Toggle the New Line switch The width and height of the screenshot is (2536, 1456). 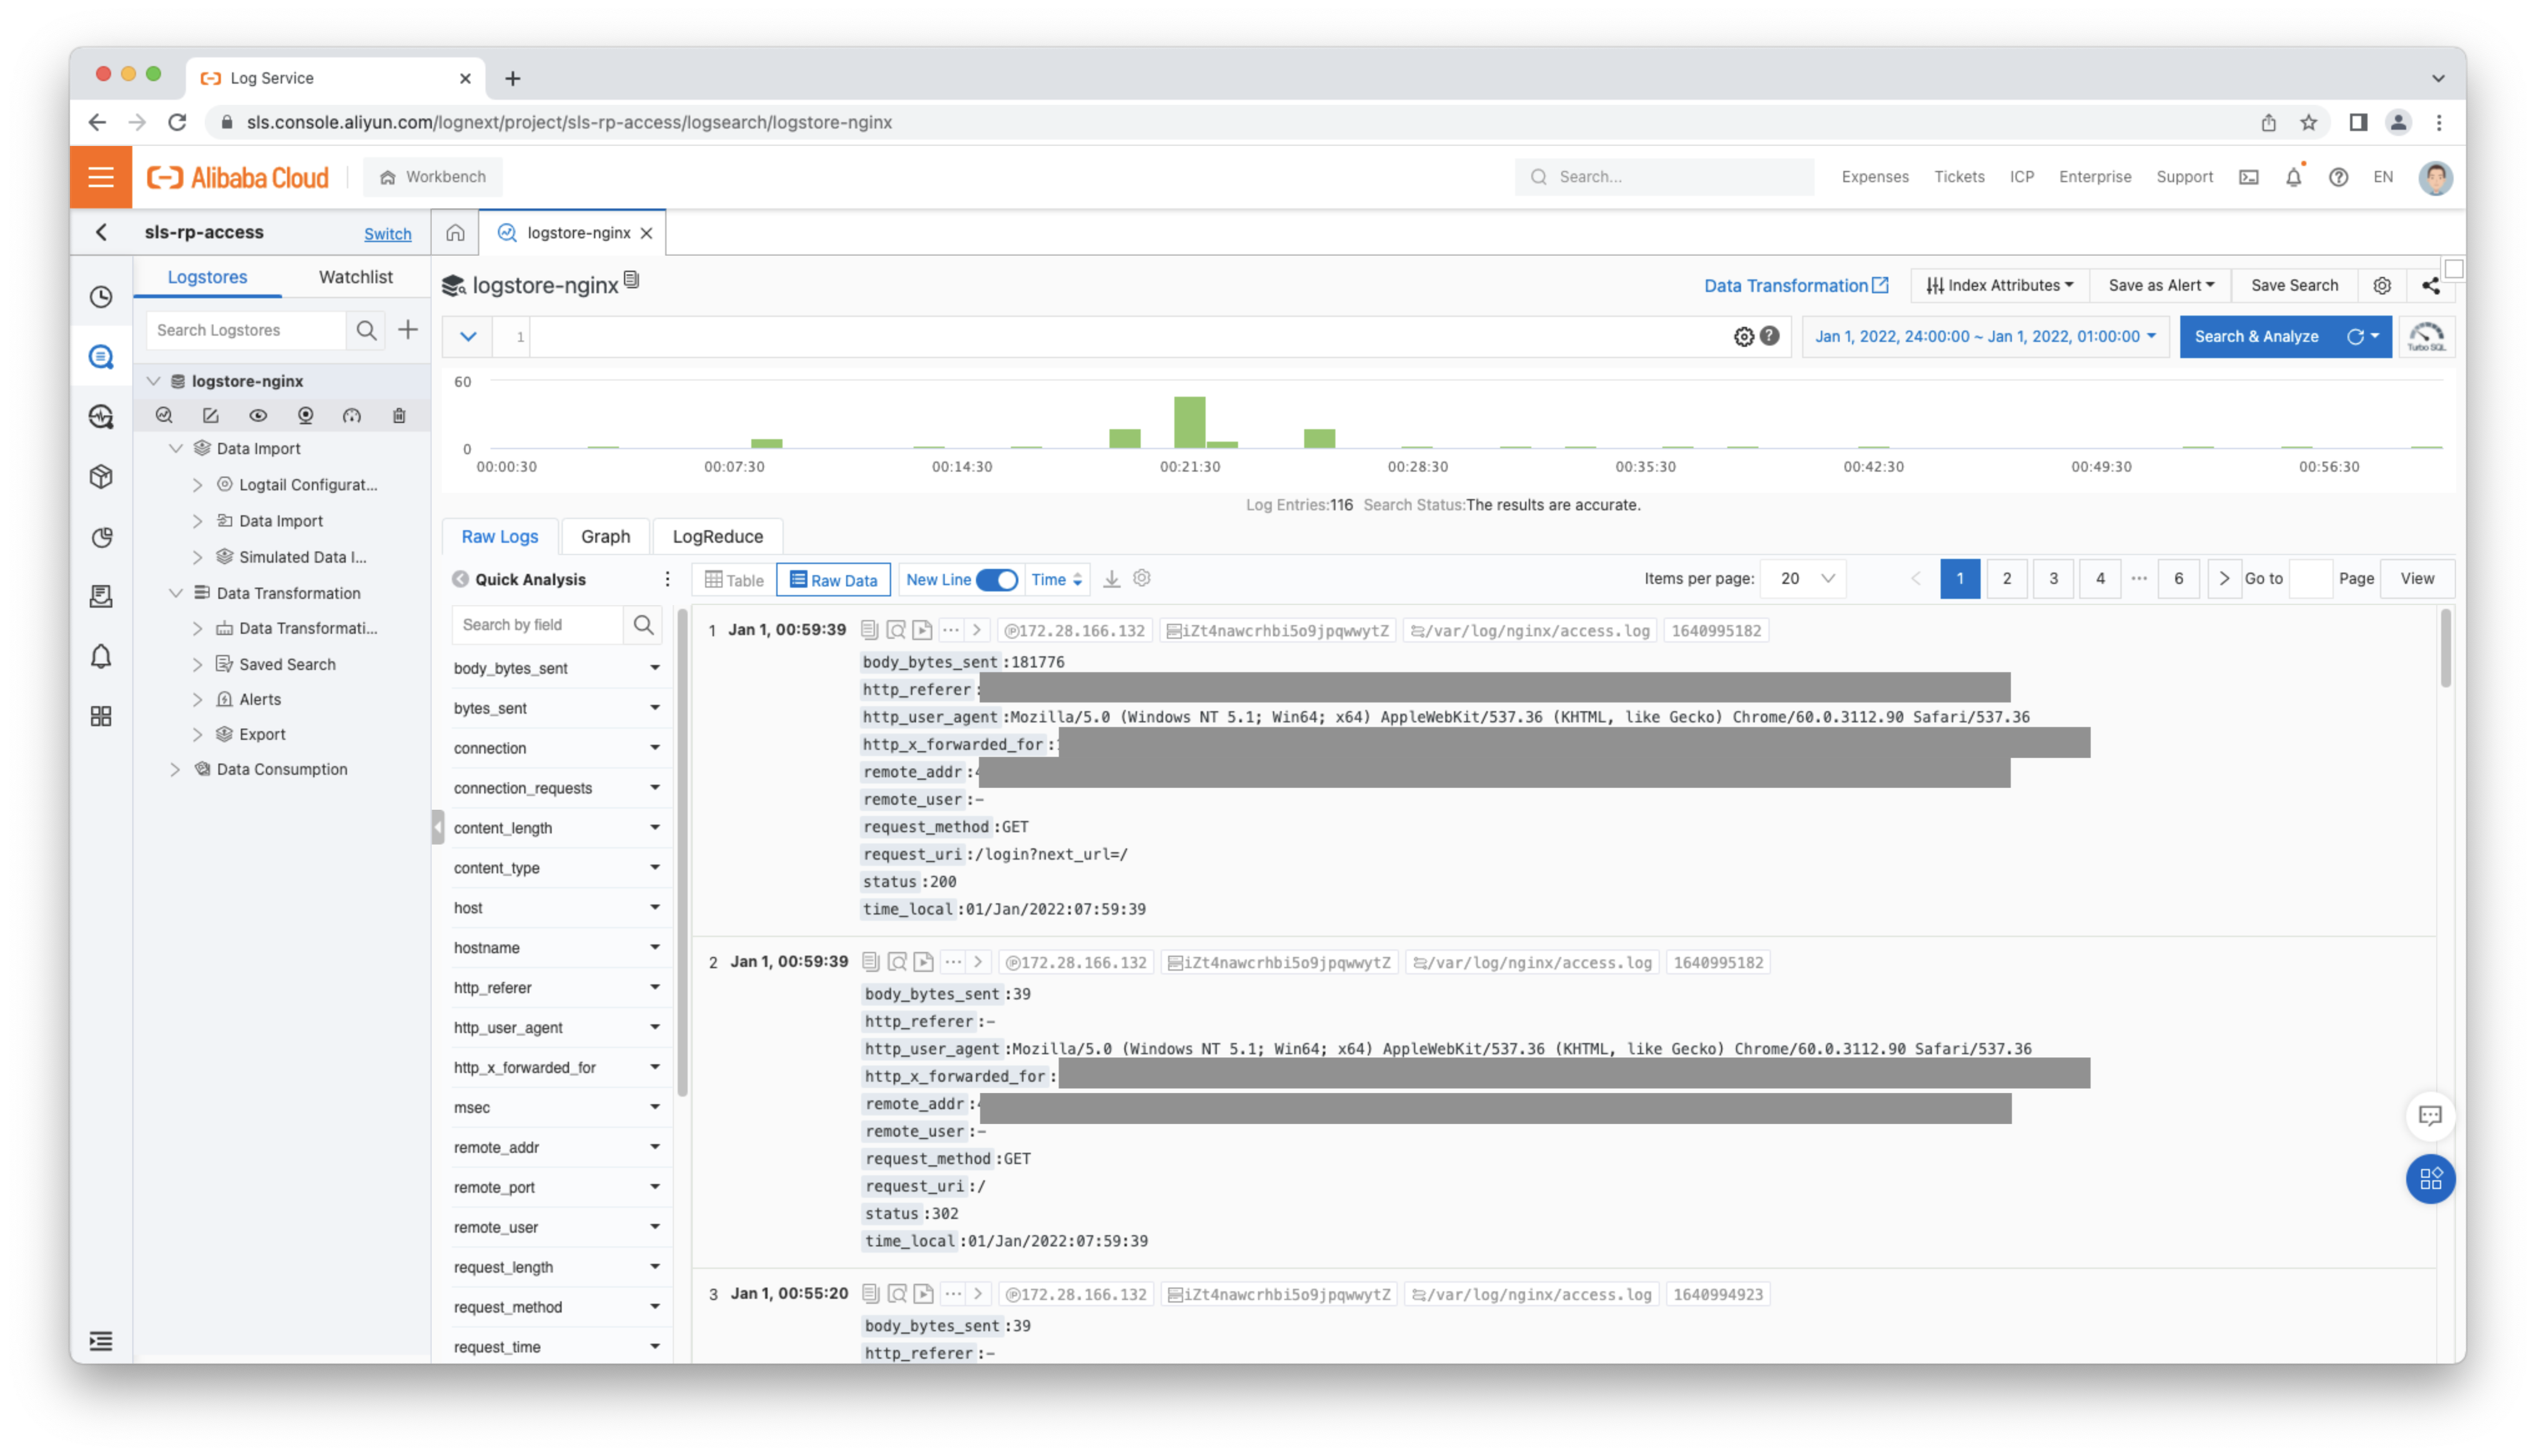click(x=996, y=579)
